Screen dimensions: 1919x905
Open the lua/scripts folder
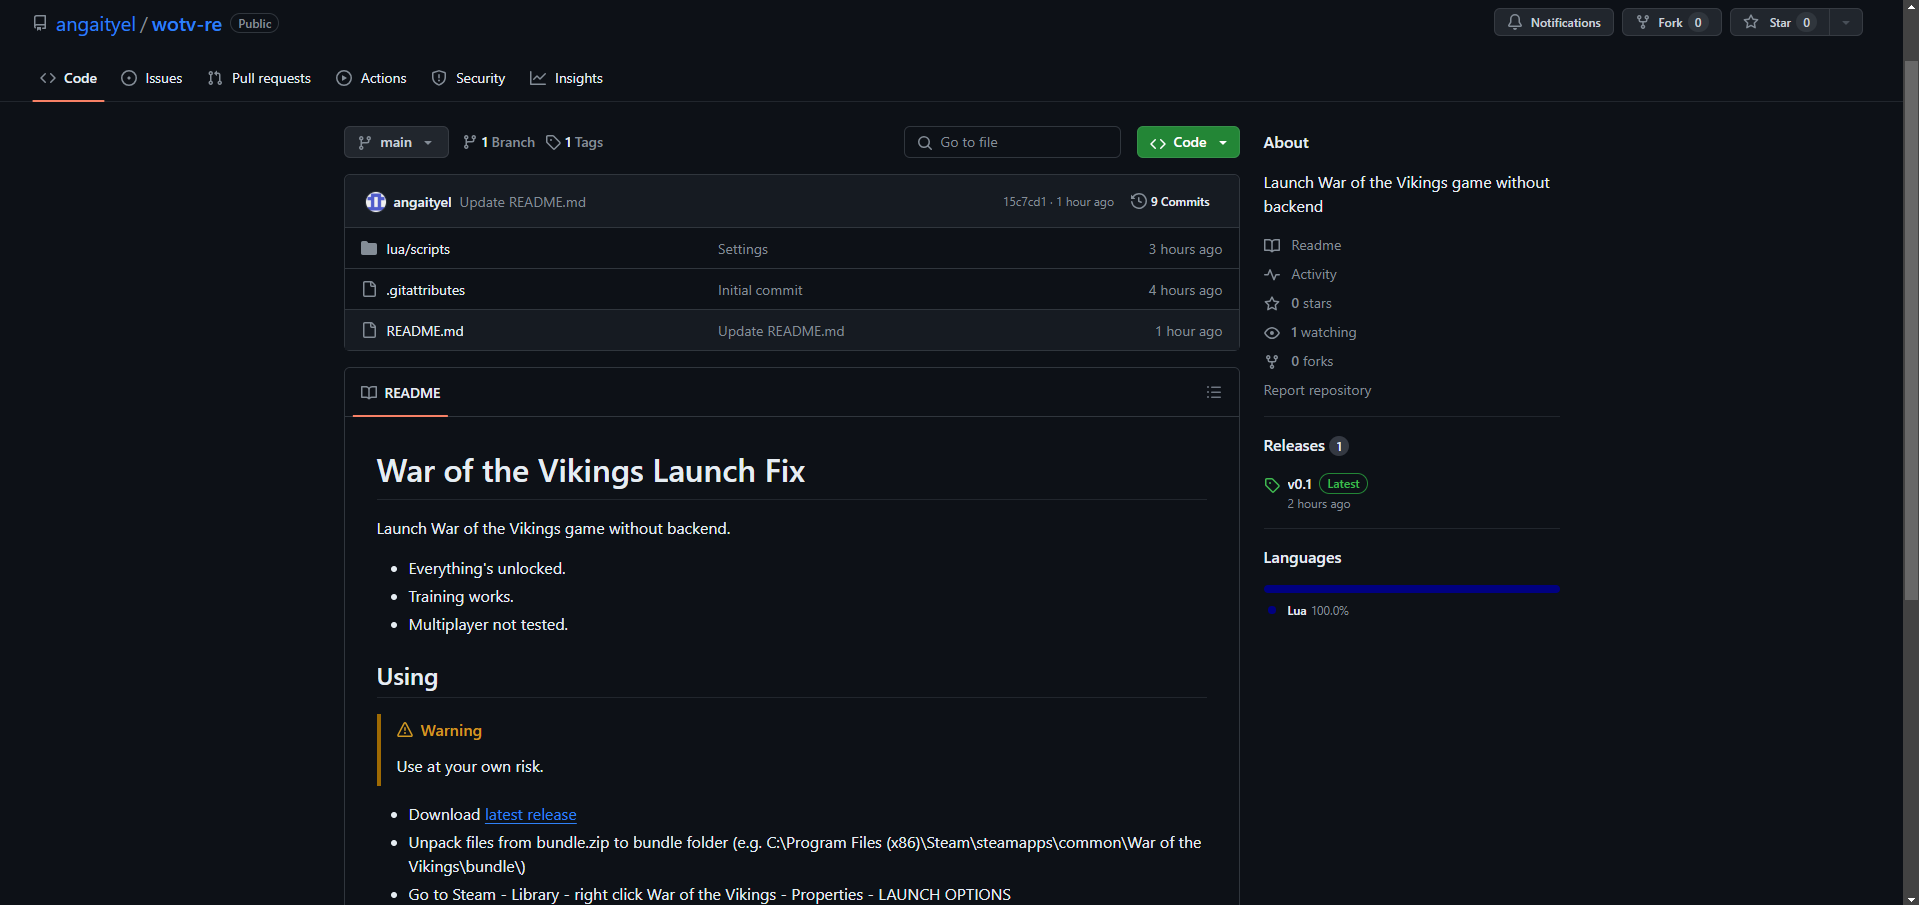click(418, 249)
